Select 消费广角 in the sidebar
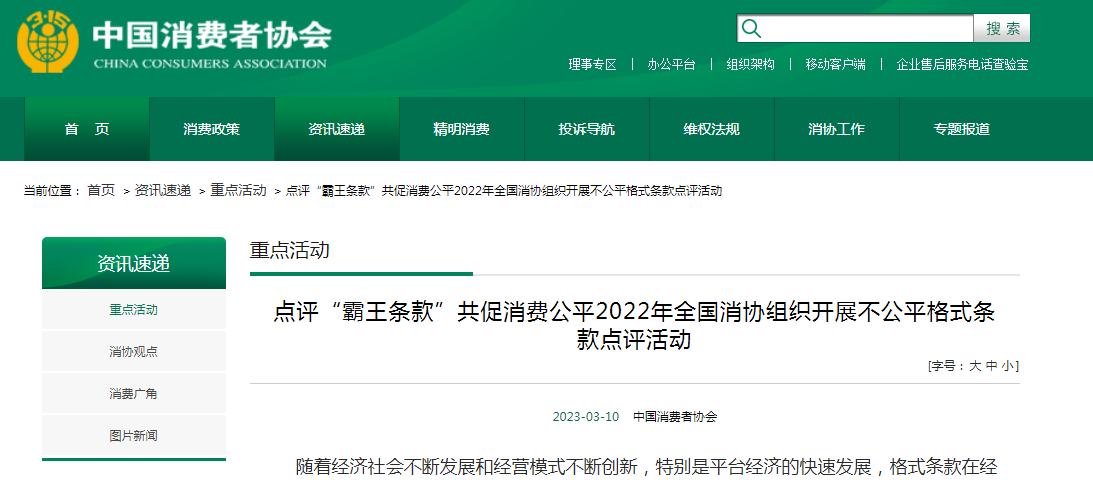Screen dimensions: 1093x480 (134, 394)
